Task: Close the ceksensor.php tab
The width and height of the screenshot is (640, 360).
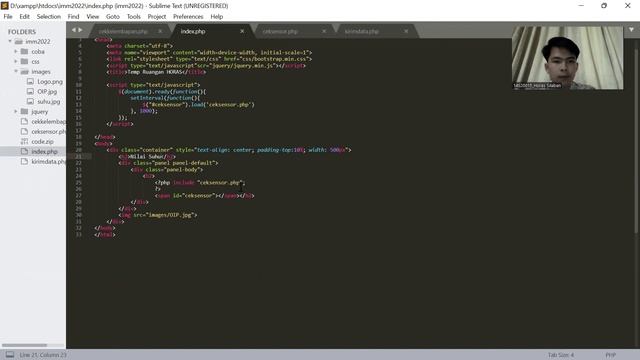Action: pos(324,31)
